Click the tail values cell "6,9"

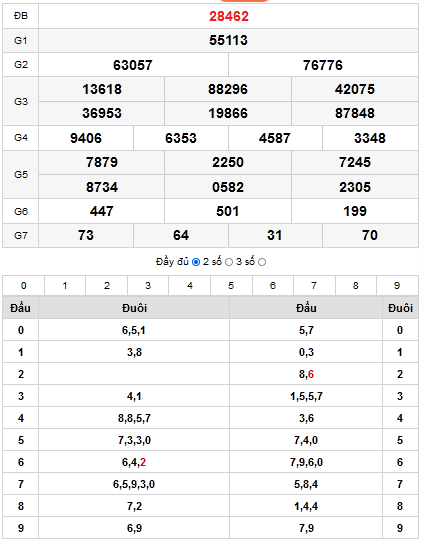[134, 528]
